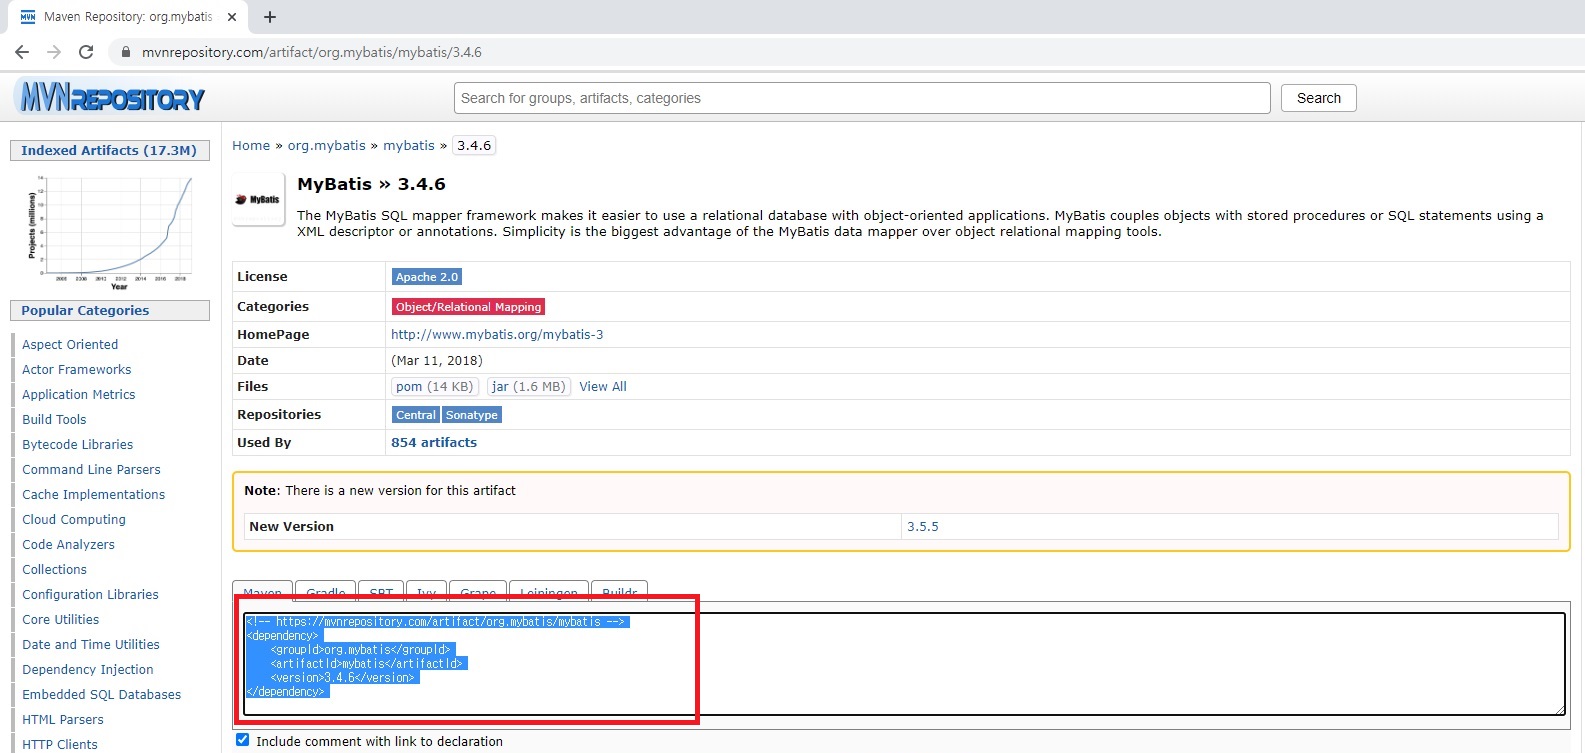
Task: Open Bytecode Libraries category
Action: (x=78, y=445)
